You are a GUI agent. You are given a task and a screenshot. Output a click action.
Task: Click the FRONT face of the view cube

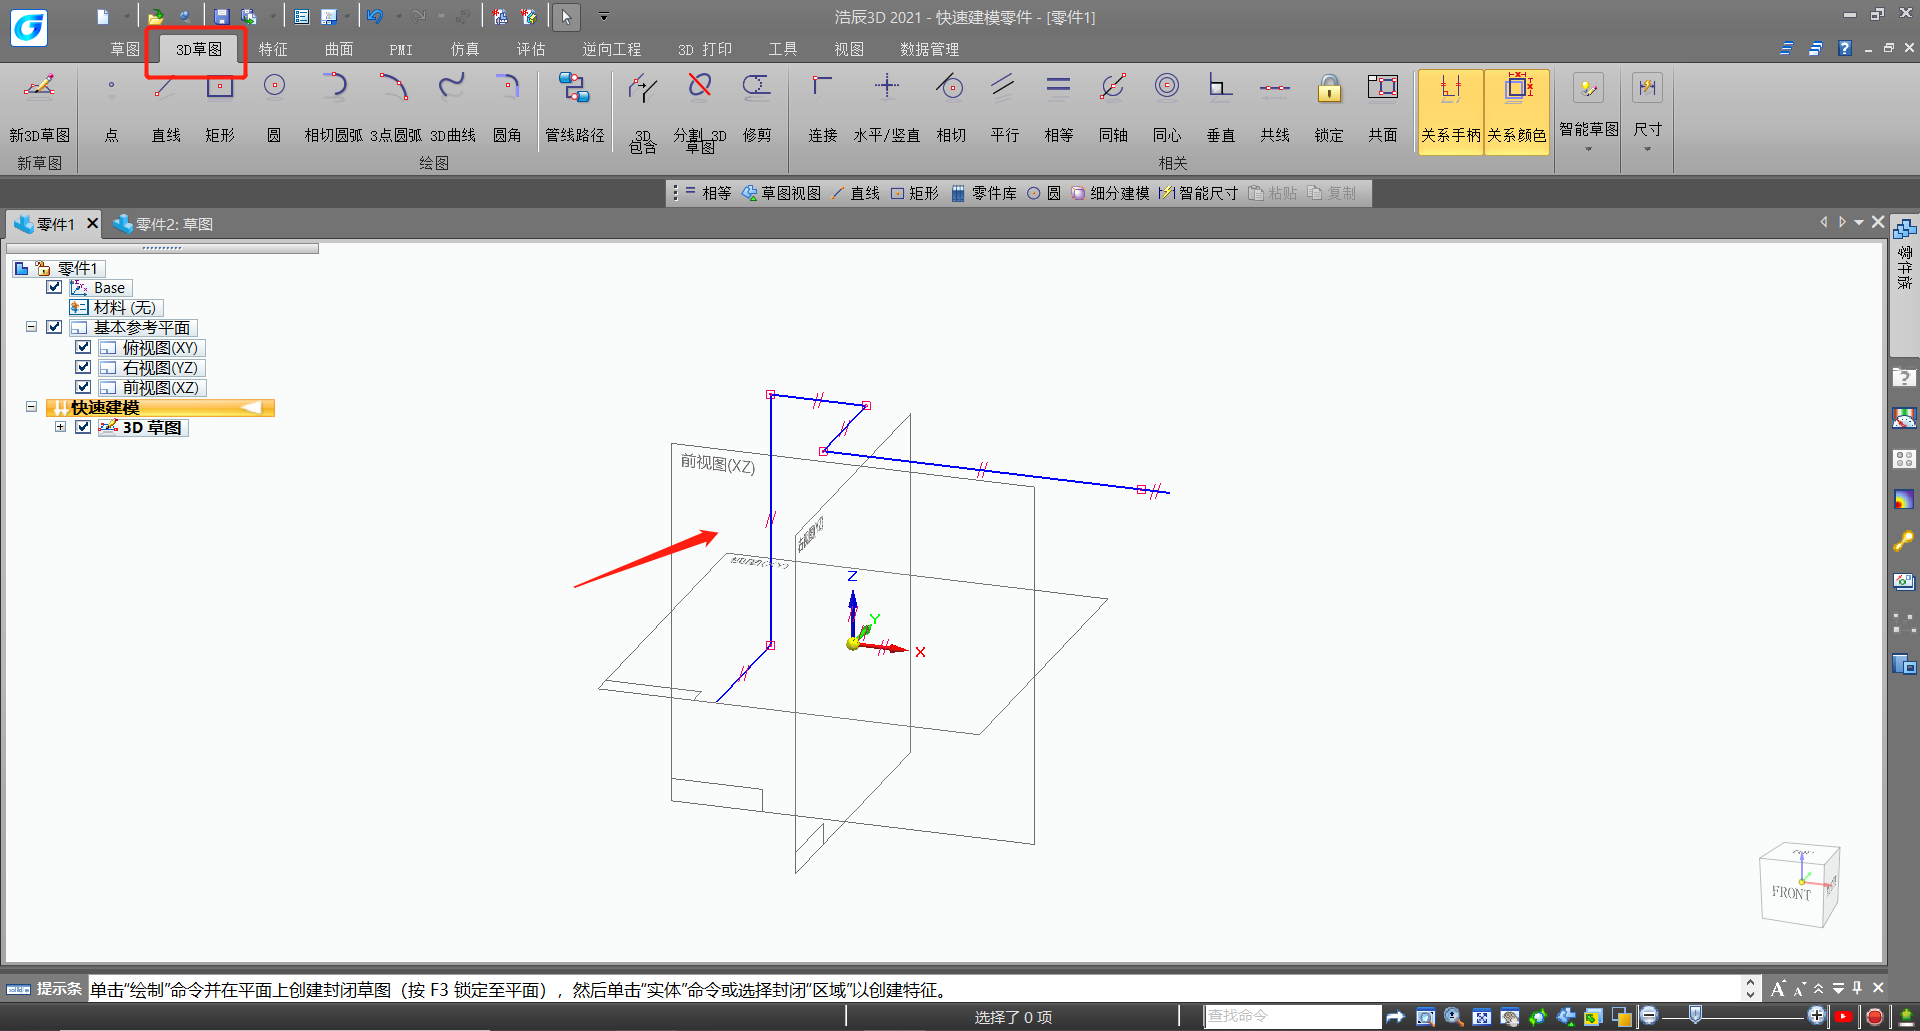tap(1791, 893)
